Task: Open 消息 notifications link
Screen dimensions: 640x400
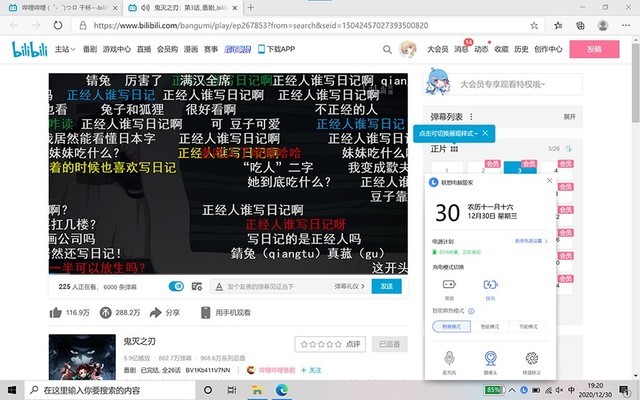Action: 461,49
